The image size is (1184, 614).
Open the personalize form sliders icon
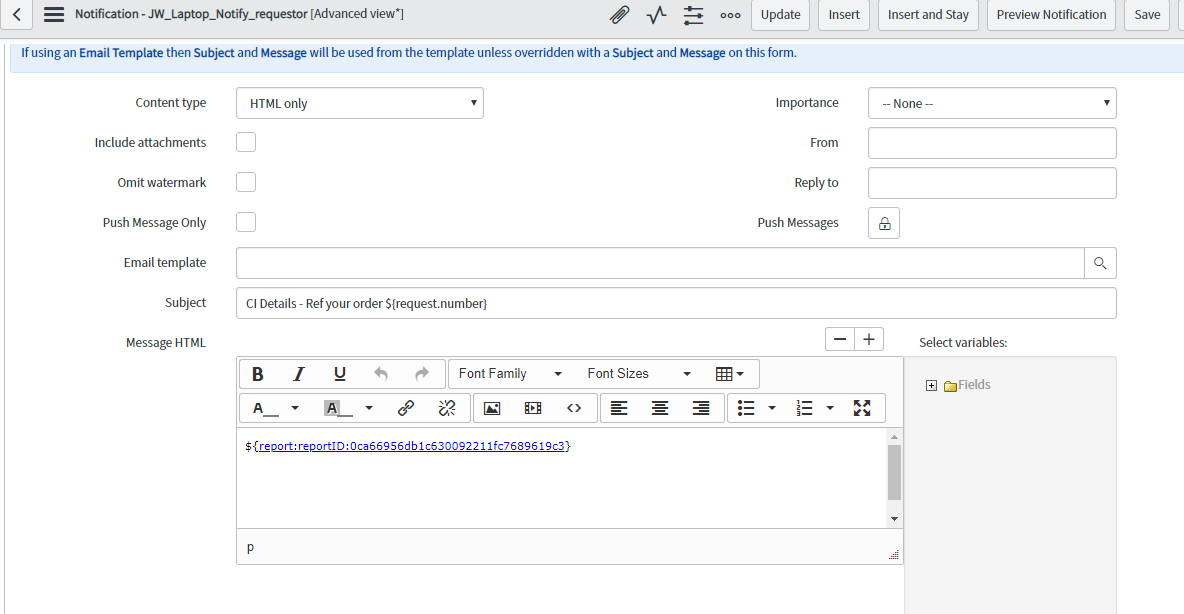[x=693, y=14]
